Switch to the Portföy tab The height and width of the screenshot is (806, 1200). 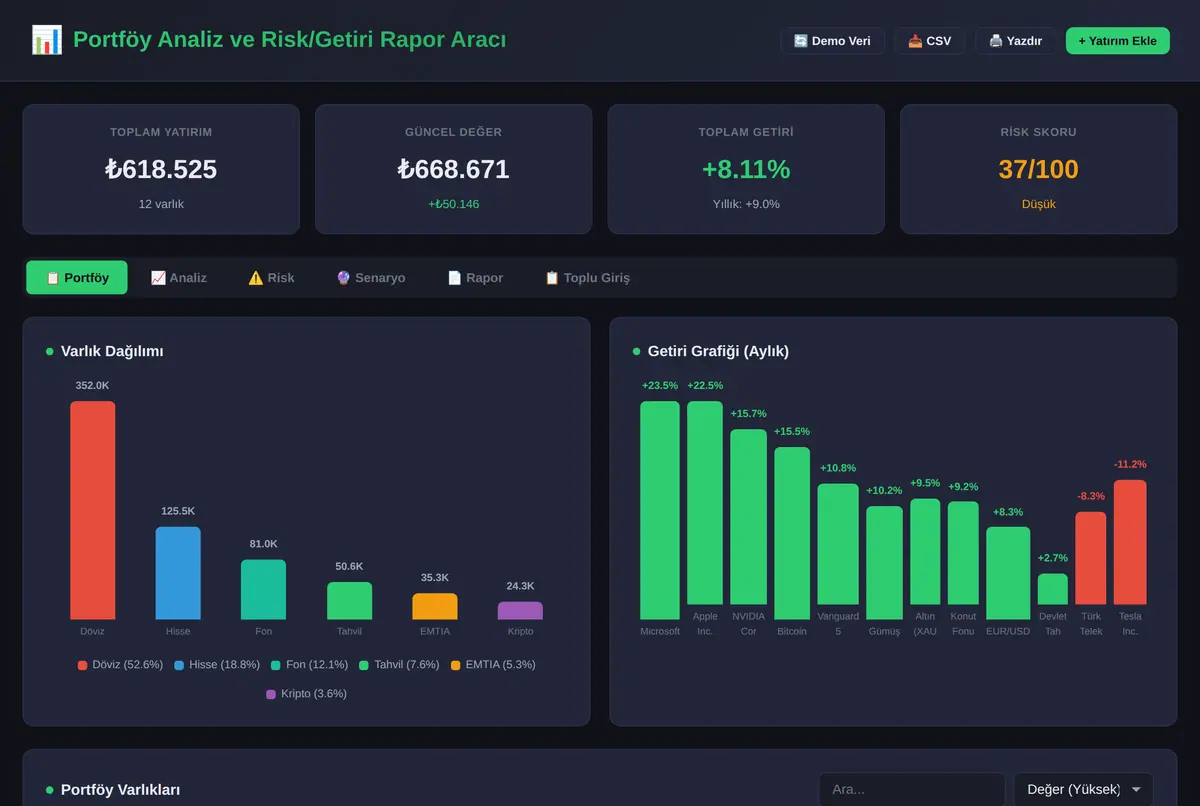[x=77, y=278]
